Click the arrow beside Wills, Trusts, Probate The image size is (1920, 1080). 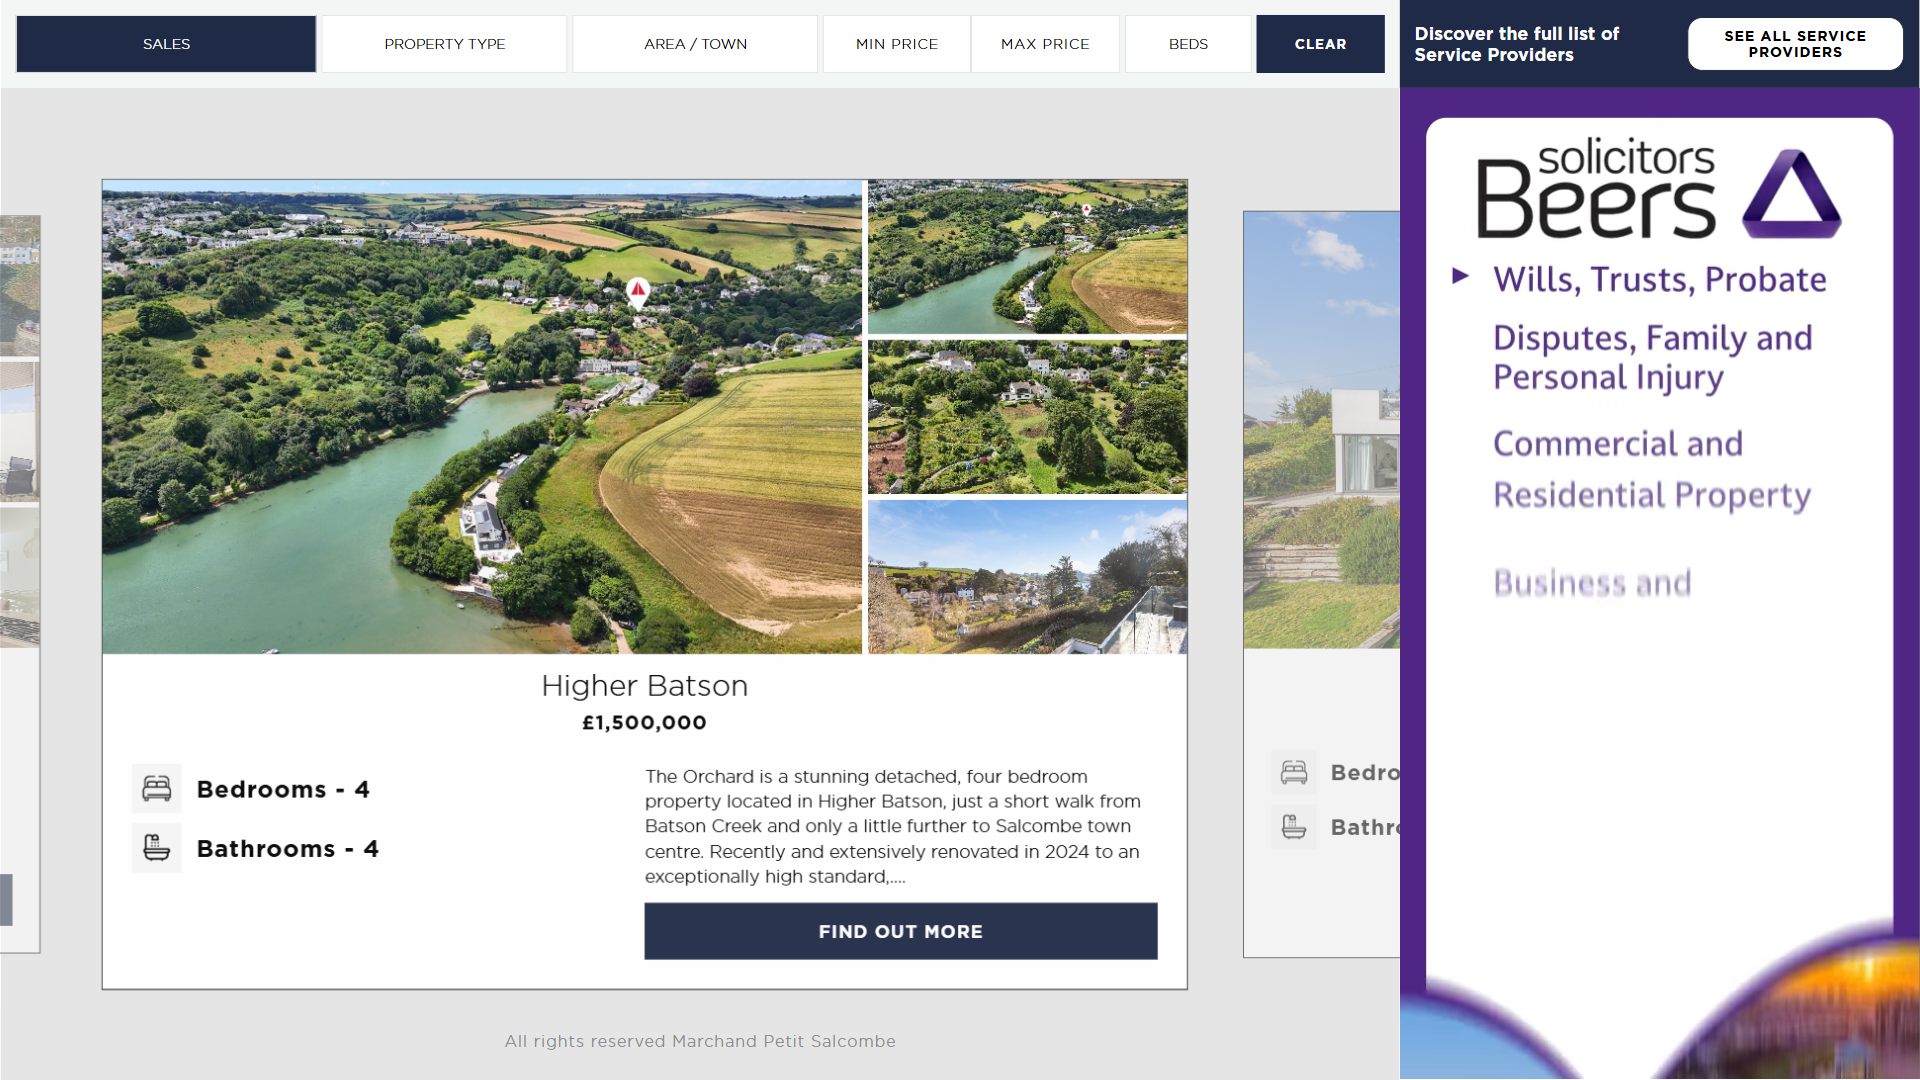tap(1461, 276)
